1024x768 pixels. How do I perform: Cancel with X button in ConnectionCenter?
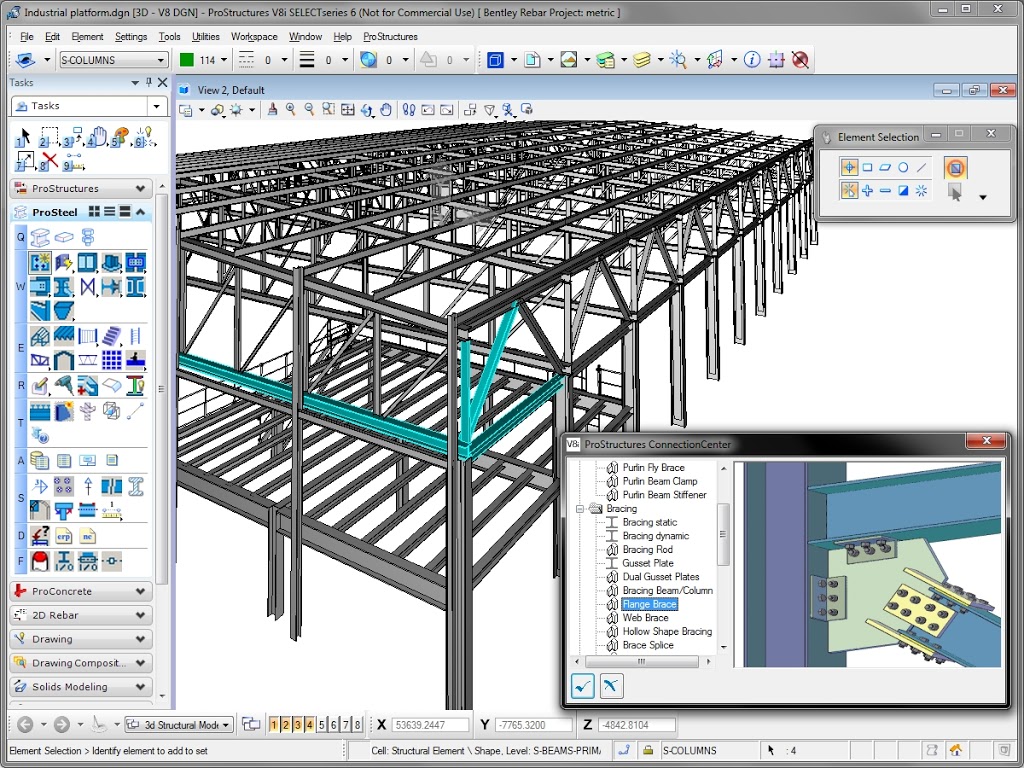pos(611,686)
